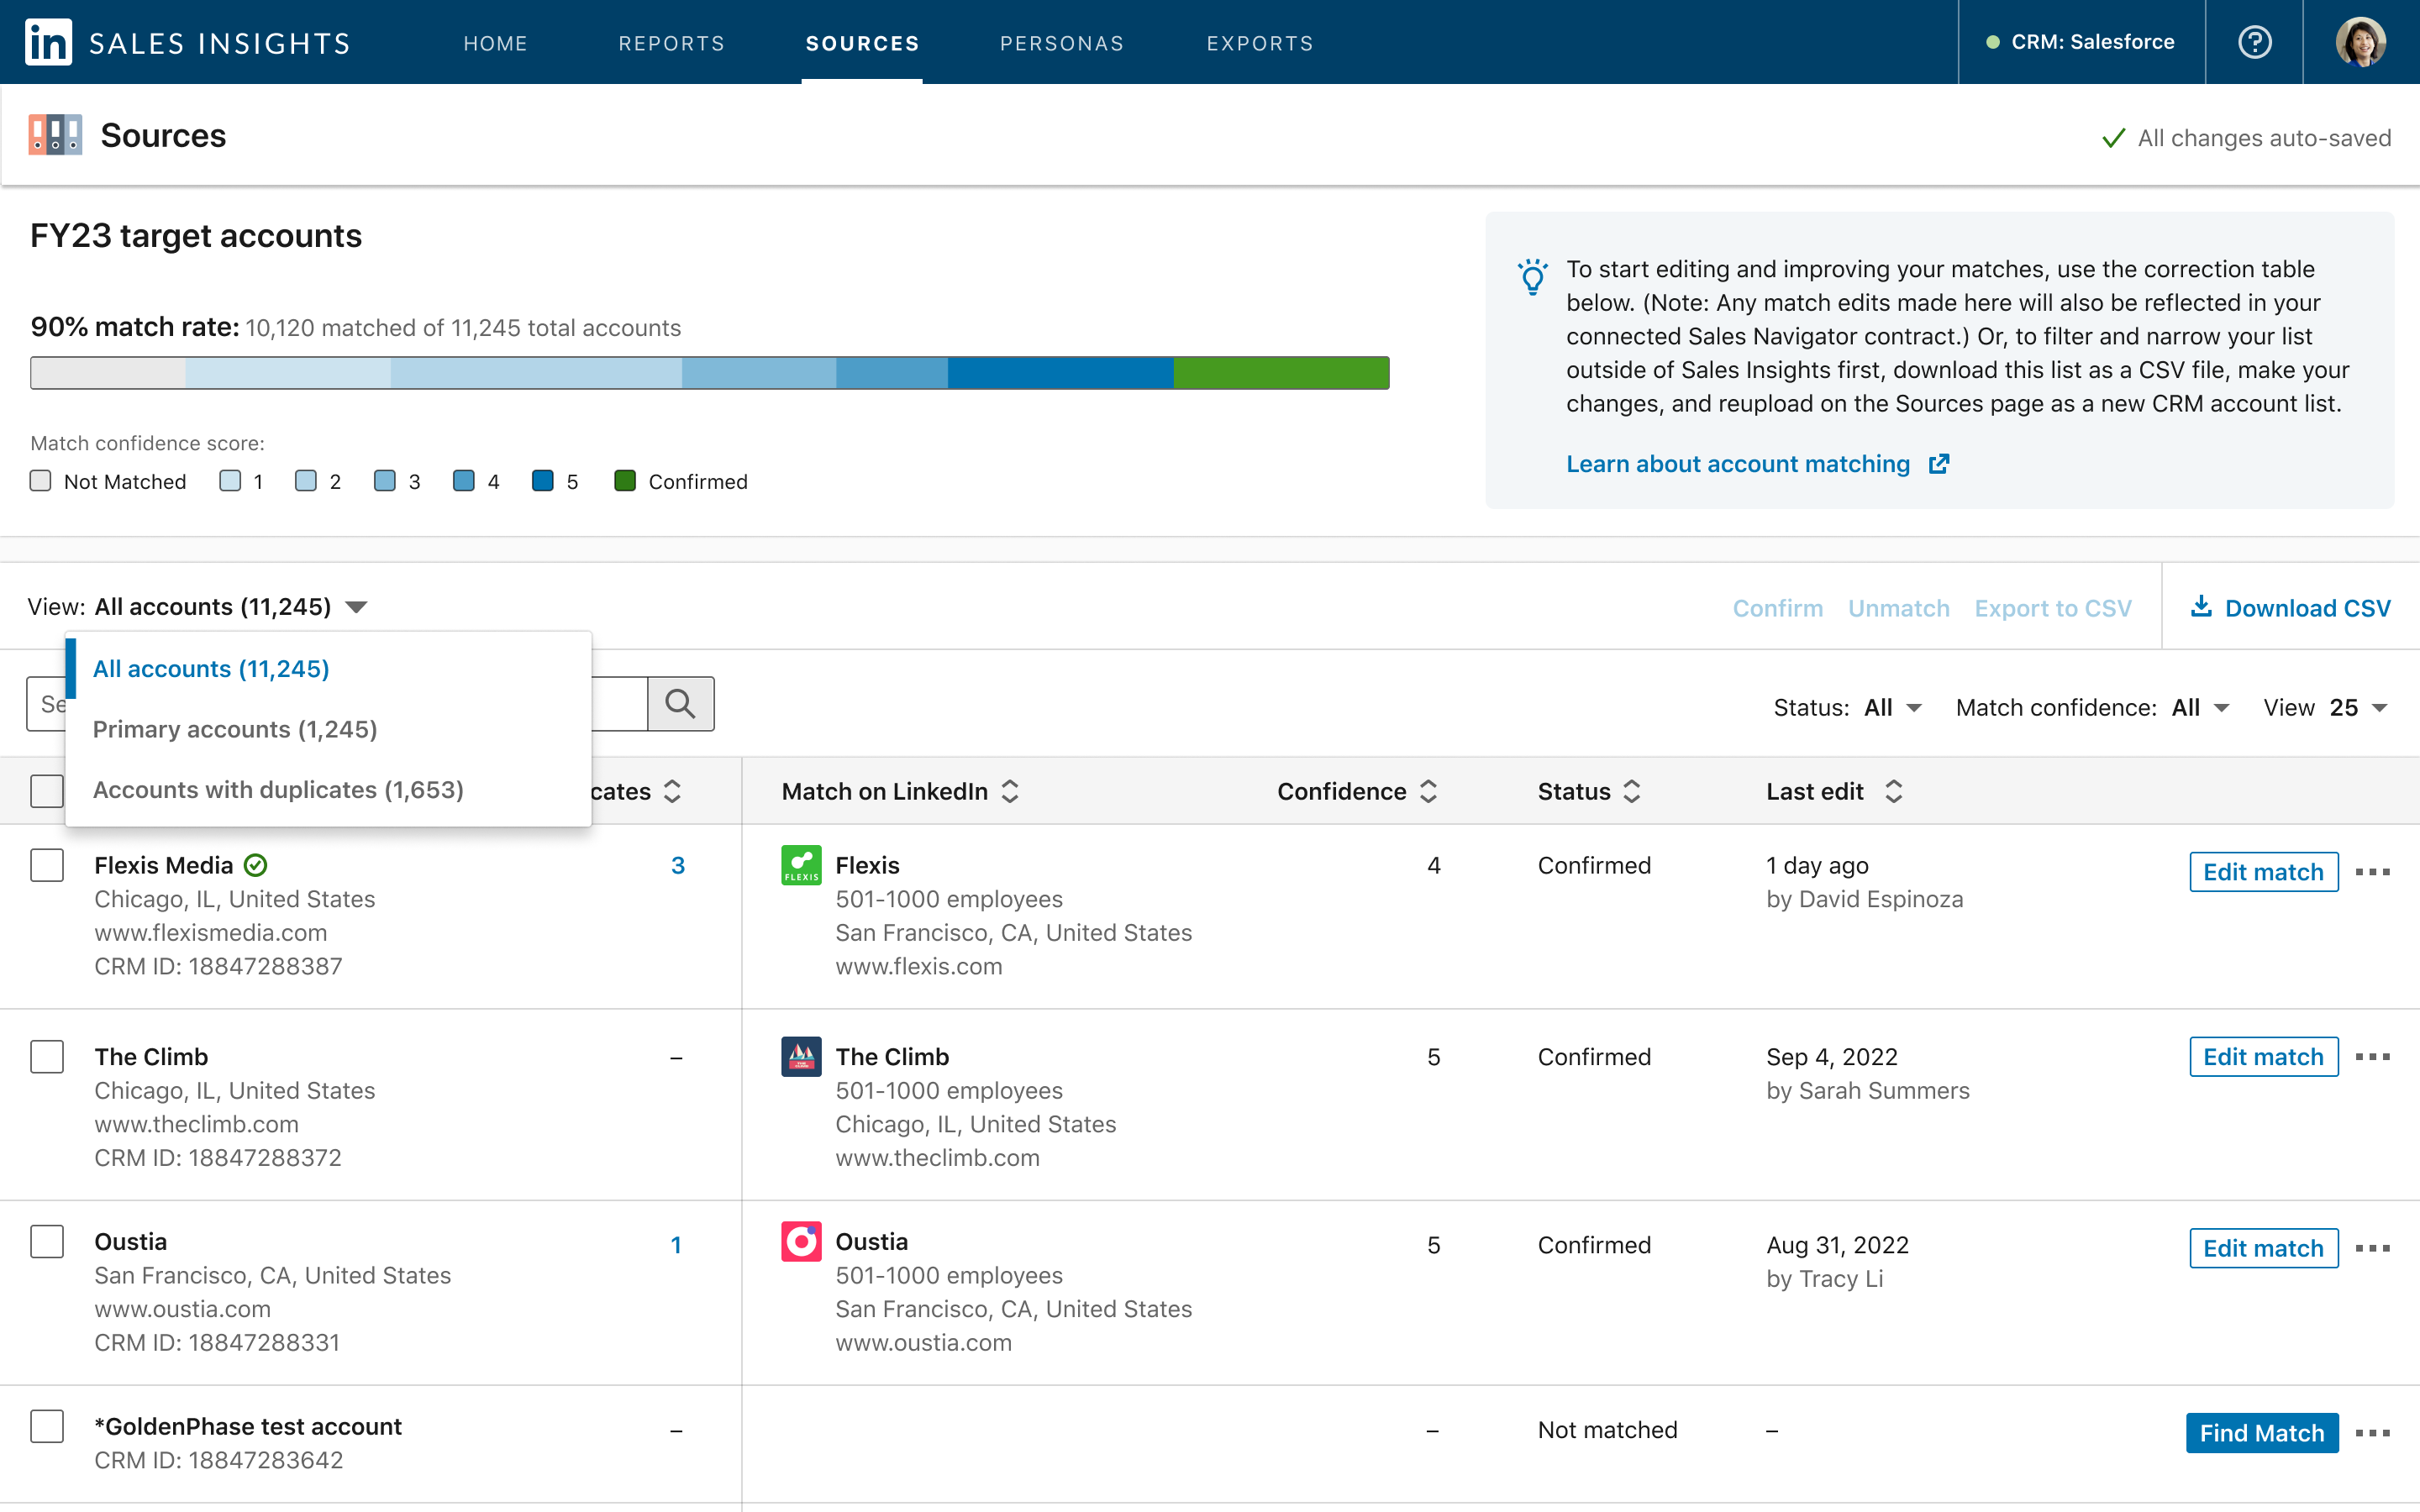The width and height of the screenshot is (2420, 1512).
Task: Open the 1 duplicate link for Oustia
Action: coord(676,1245)
